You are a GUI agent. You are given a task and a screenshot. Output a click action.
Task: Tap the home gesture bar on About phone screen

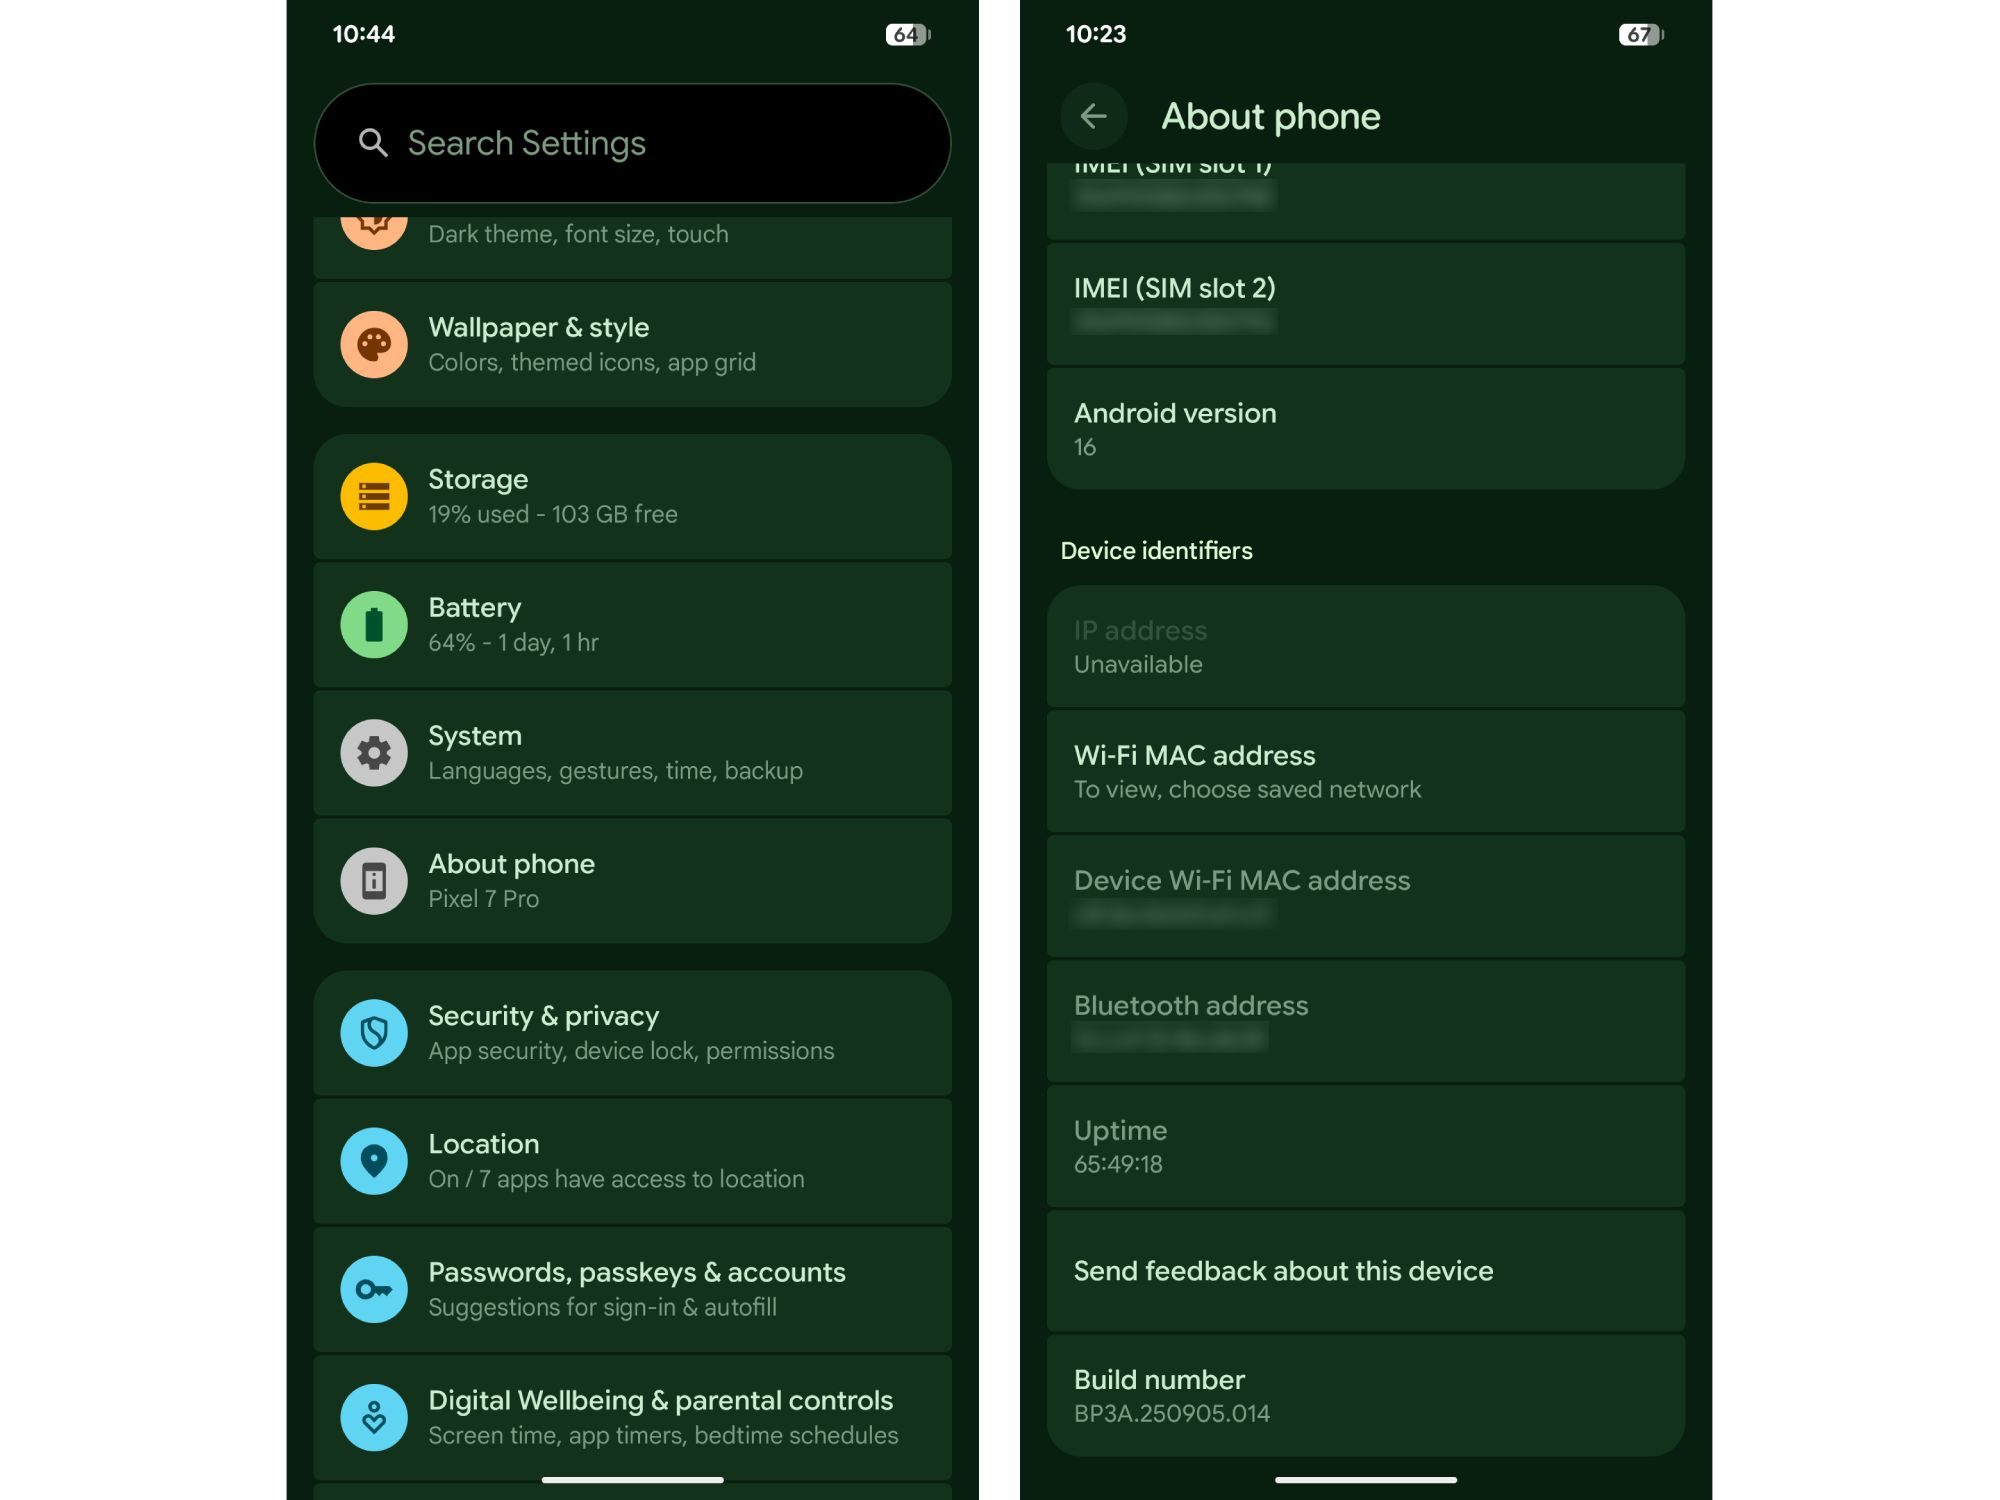click(1365, 1479)
